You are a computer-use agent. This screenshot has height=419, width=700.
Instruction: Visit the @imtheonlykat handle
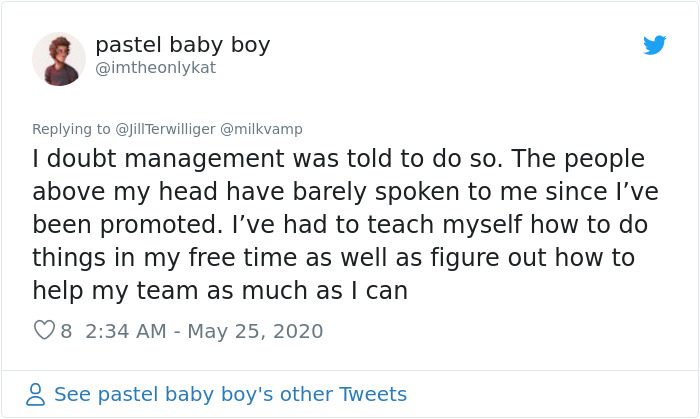pos(155,68)
